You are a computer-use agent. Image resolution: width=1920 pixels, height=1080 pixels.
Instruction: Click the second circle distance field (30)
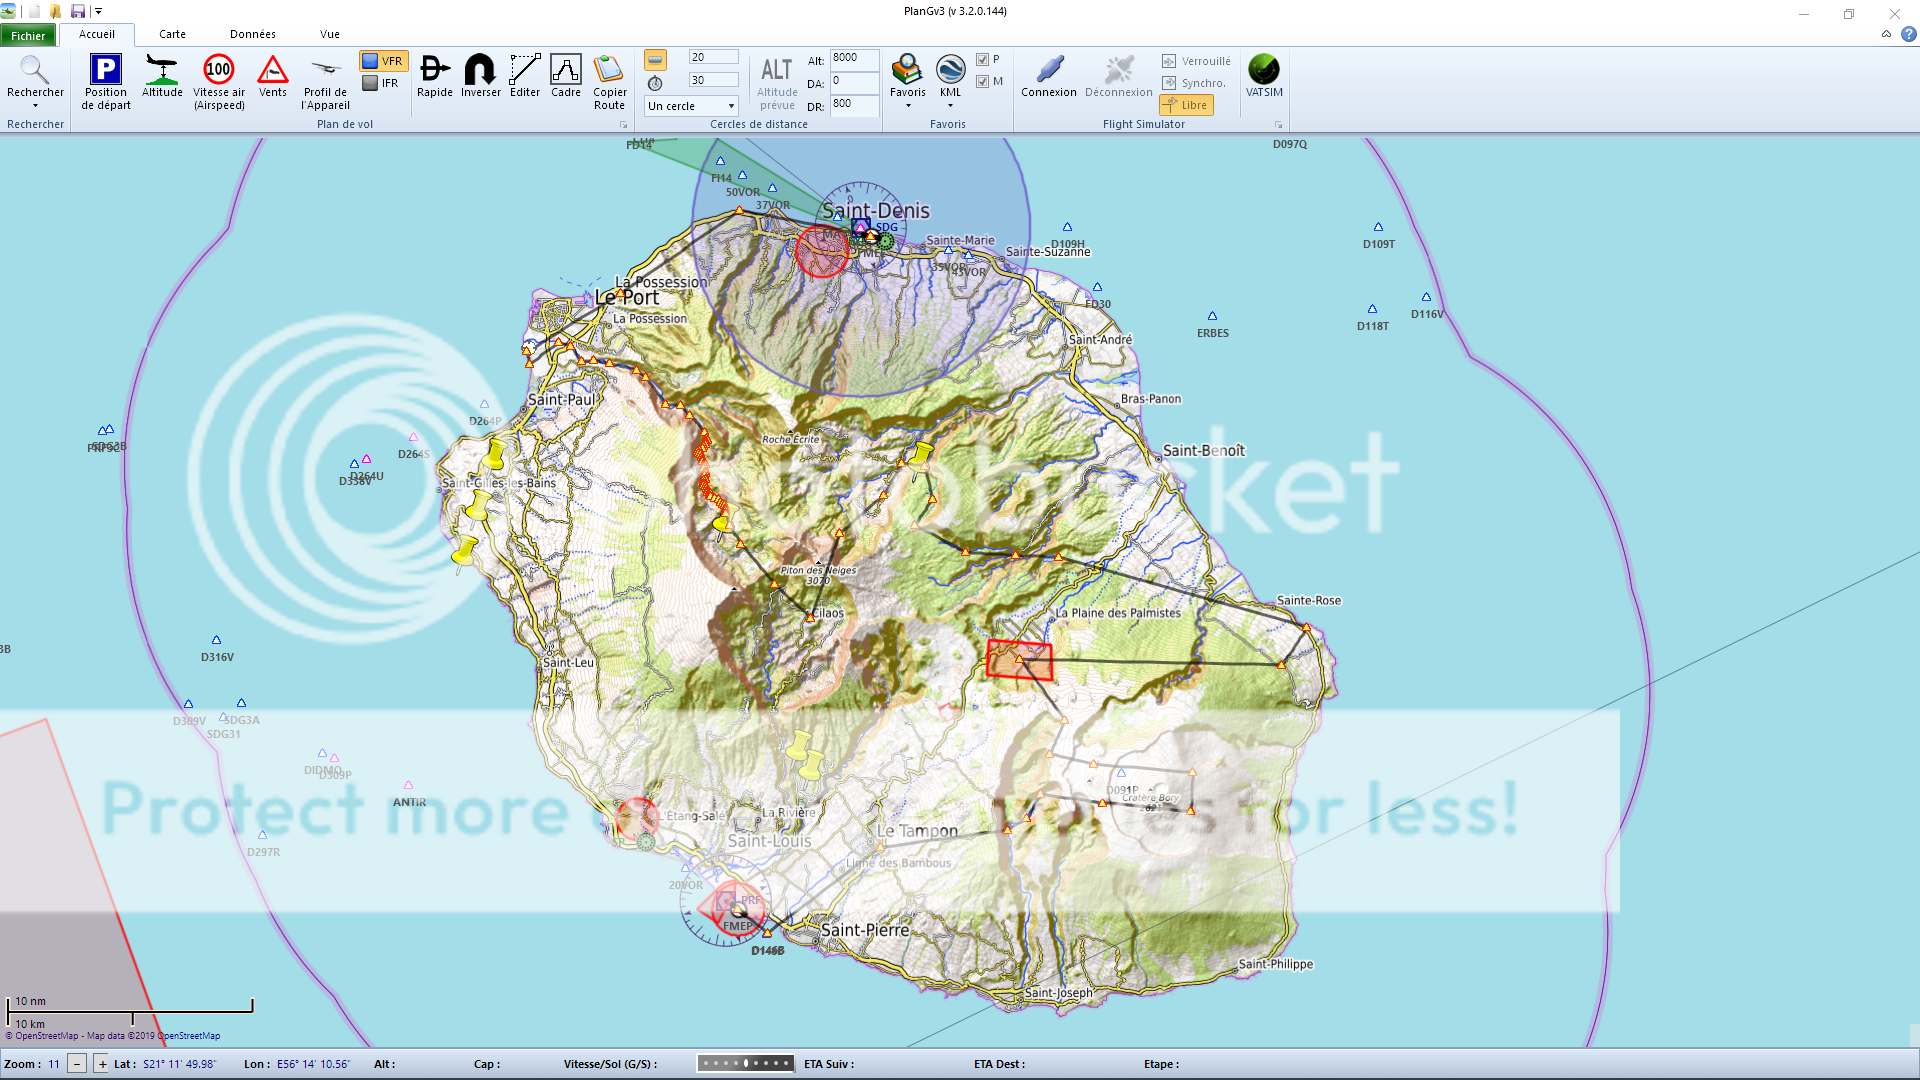714,81
